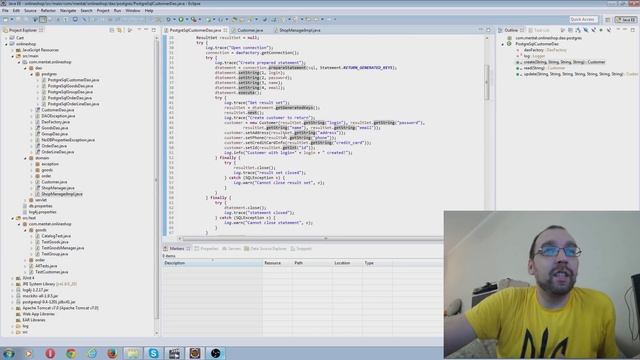Click the New file toolbar icon
The width and height of the screenshot is (640, 360).
(6, 19)
